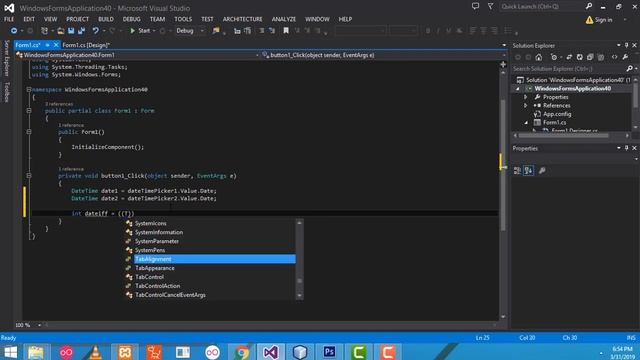The height and width of the screenshot is (360, 640).
Task: Click the Navigate Backward toolbar icon
Action: tap(13, 31)
